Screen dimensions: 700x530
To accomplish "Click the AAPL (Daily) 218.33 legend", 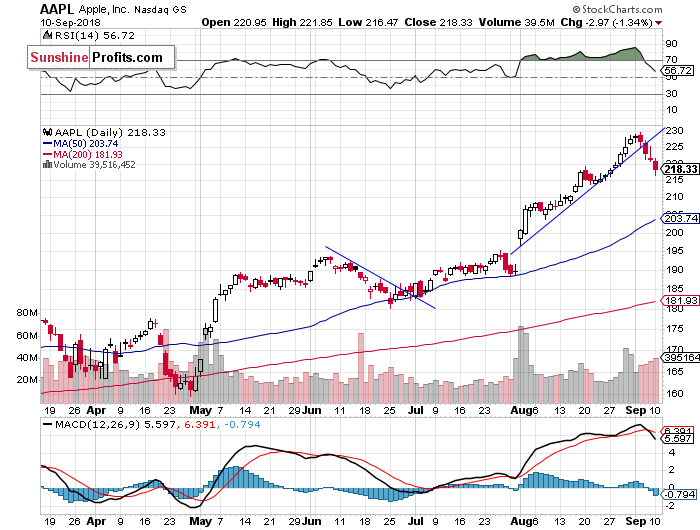I will point(110,132).
